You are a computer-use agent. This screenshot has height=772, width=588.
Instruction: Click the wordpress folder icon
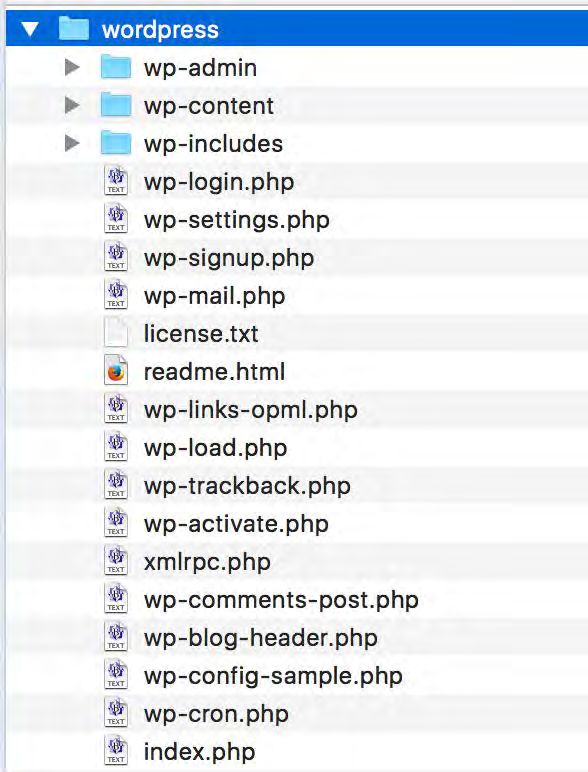(x=73, y=29)
